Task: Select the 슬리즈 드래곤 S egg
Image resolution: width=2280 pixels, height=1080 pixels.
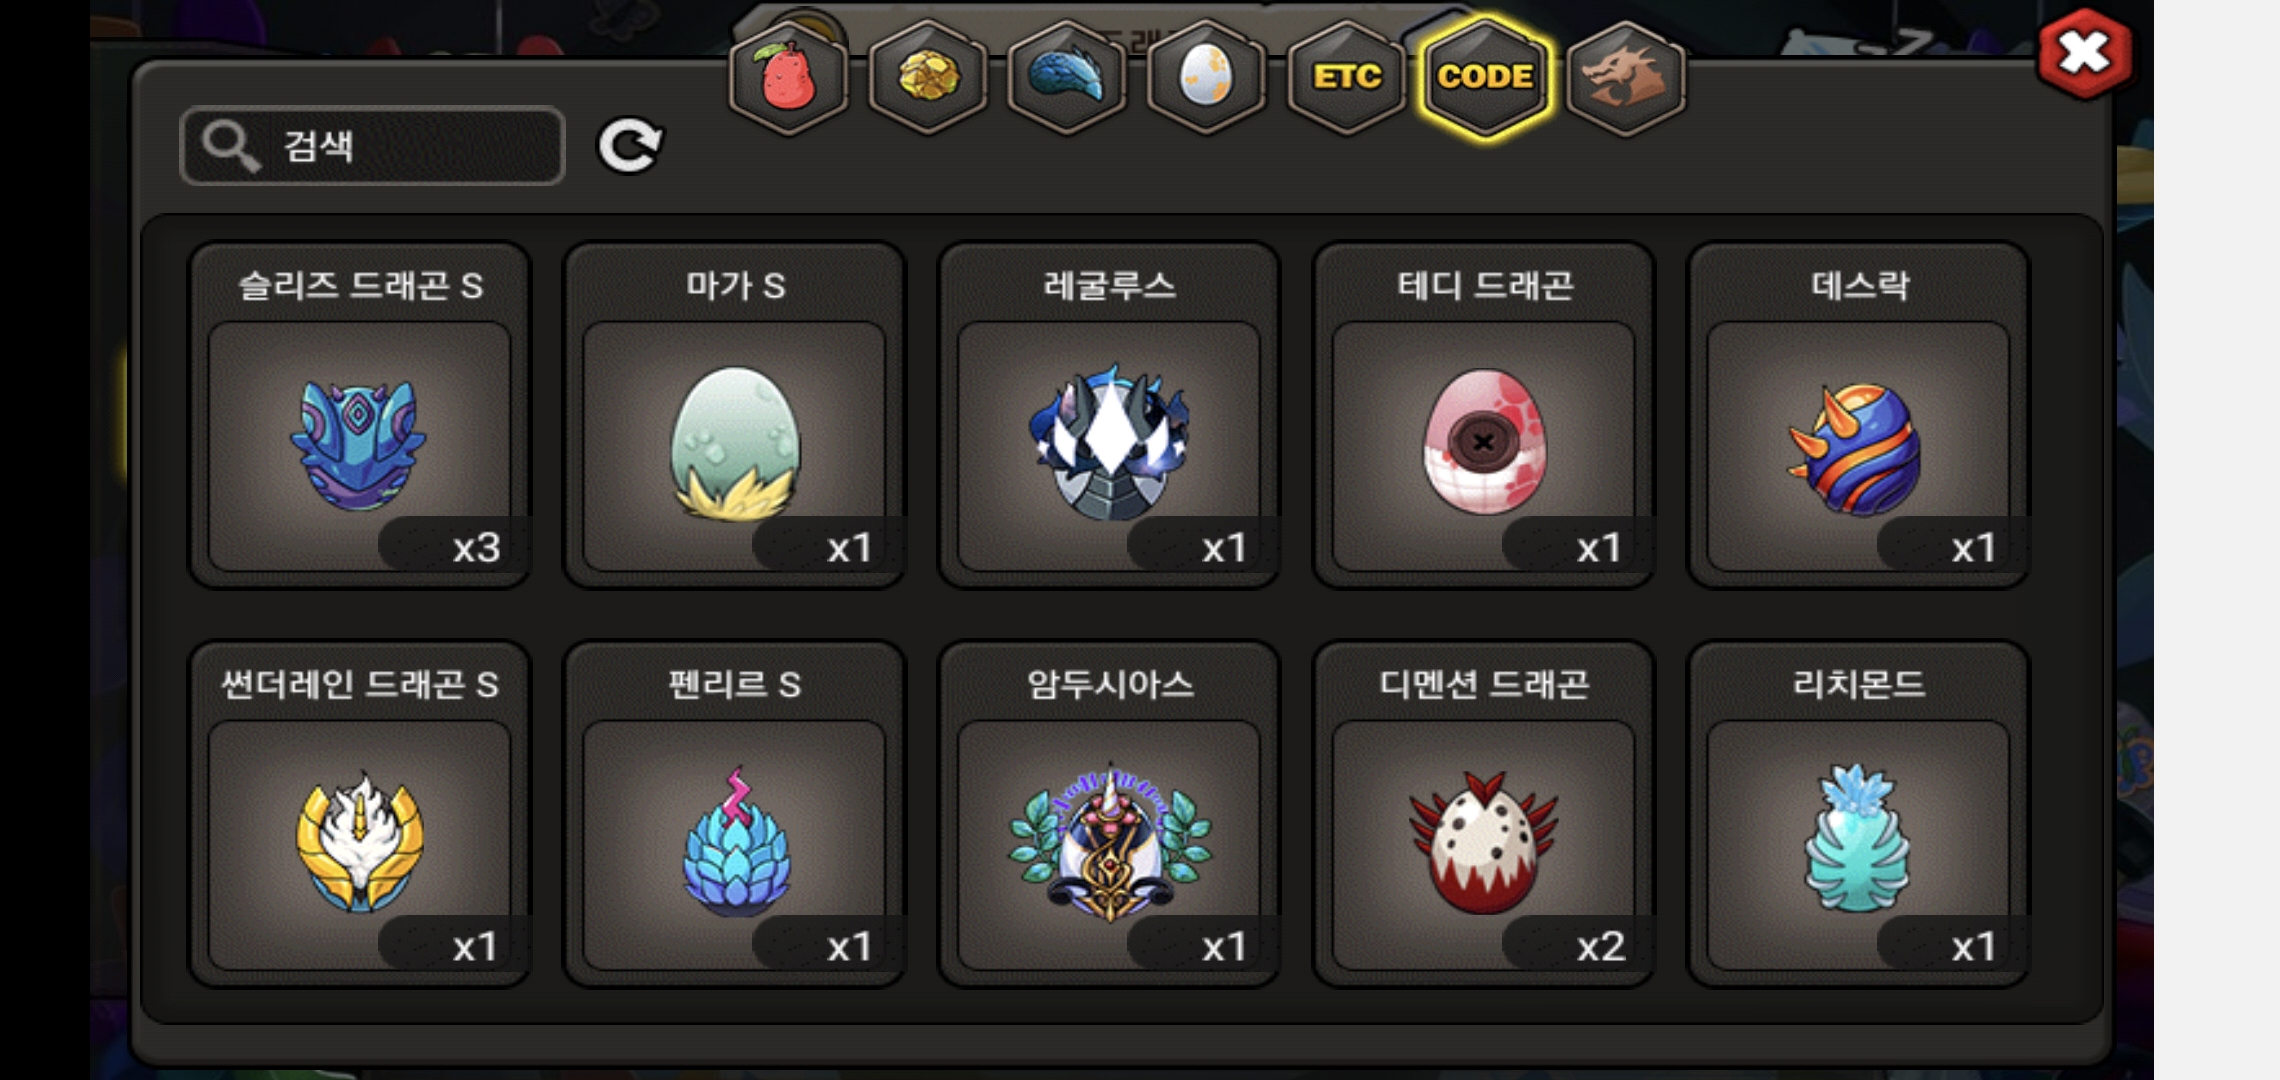Action: click(360, 415)
